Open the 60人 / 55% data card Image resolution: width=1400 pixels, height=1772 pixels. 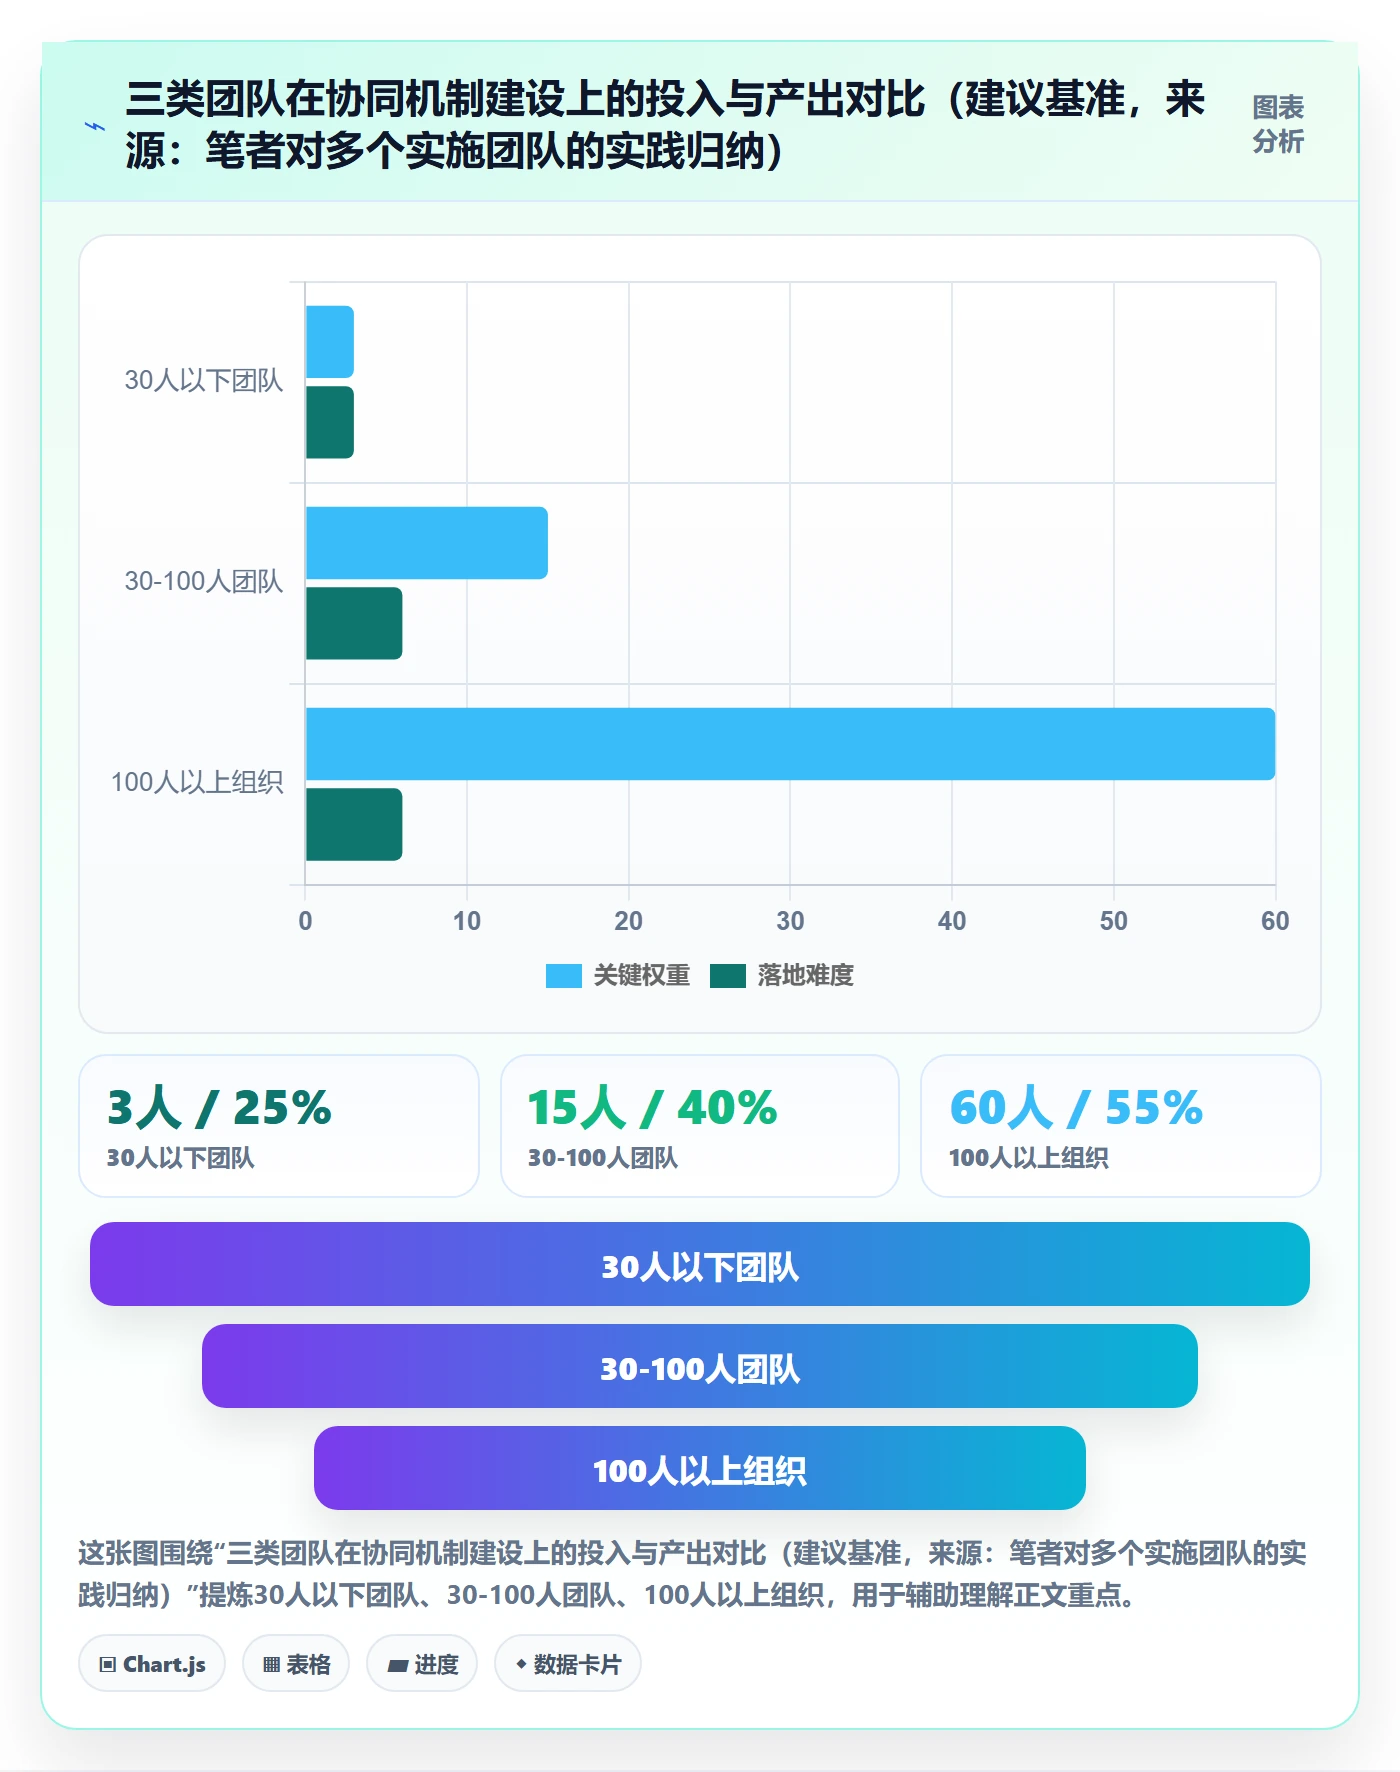(x=1121, y=1126)
